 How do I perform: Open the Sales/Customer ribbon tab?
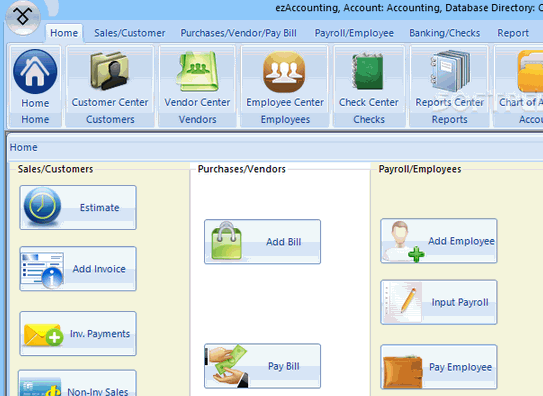pos(130,33)
